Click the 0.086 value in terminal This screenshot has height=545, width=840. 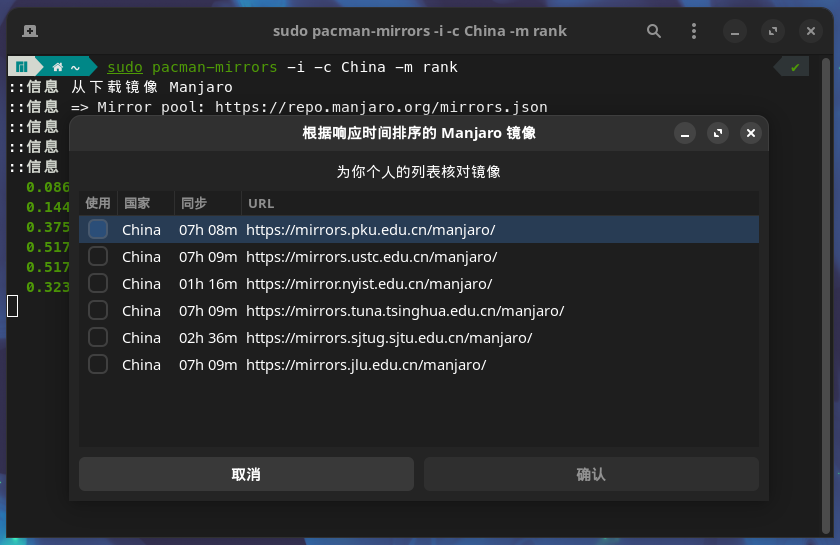click(48, 187)
